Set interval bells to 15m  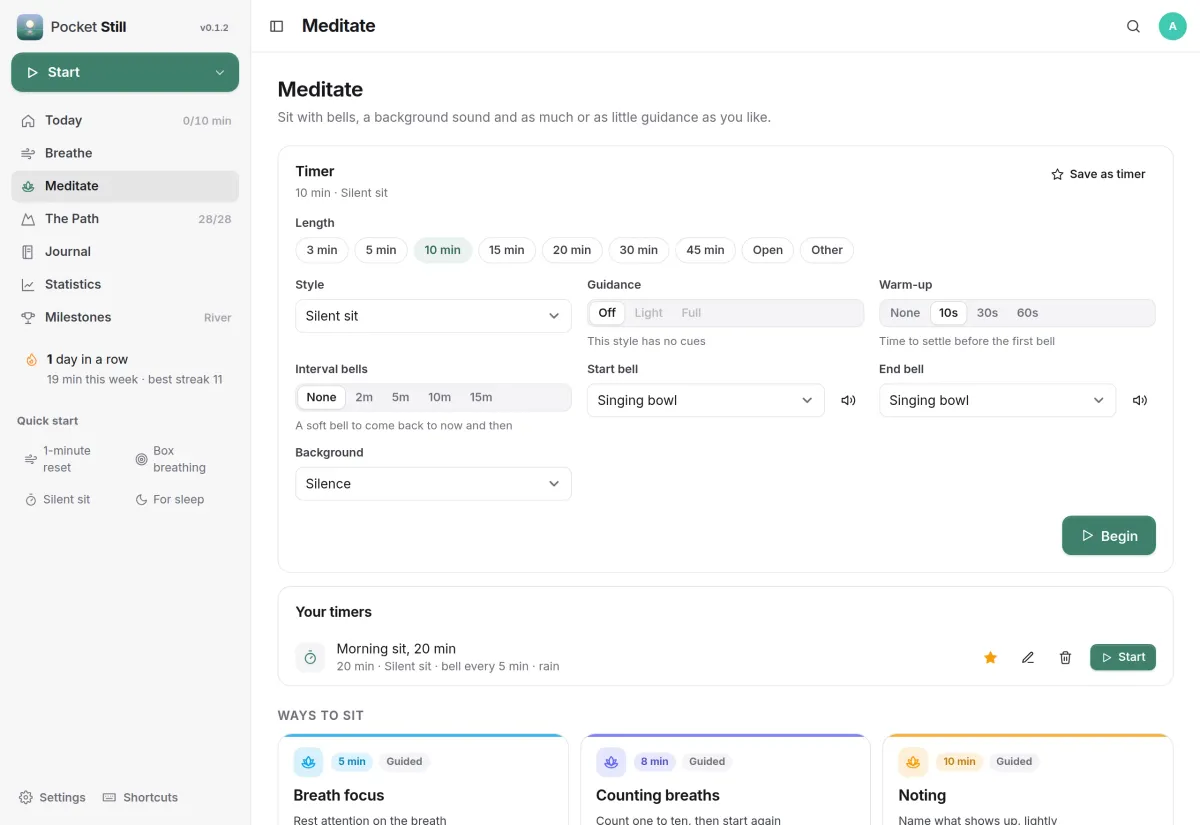tap(481, 397)
